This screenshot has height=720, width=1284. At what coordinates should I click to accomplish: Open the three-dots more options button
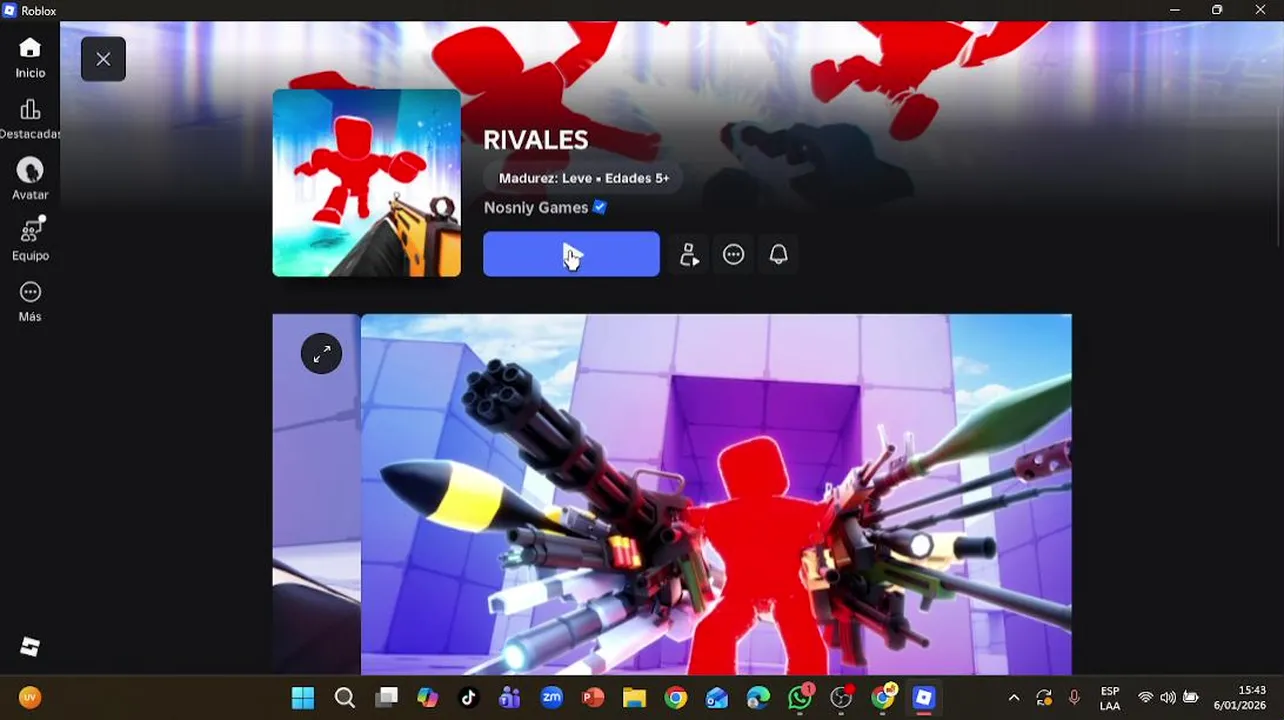(x=734, y=255)
